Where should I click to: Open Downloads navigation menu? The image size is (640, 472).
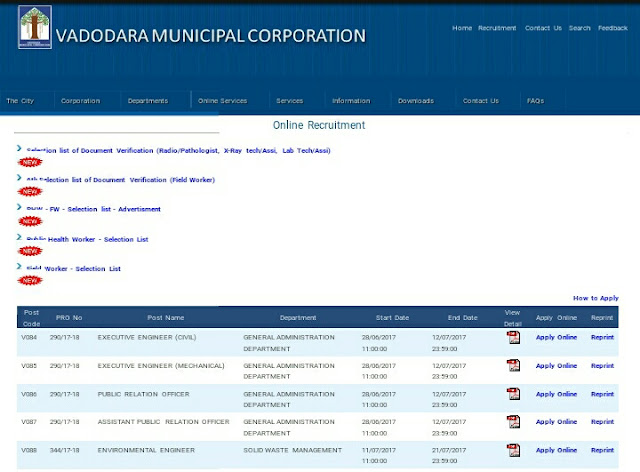click(416, 101)
